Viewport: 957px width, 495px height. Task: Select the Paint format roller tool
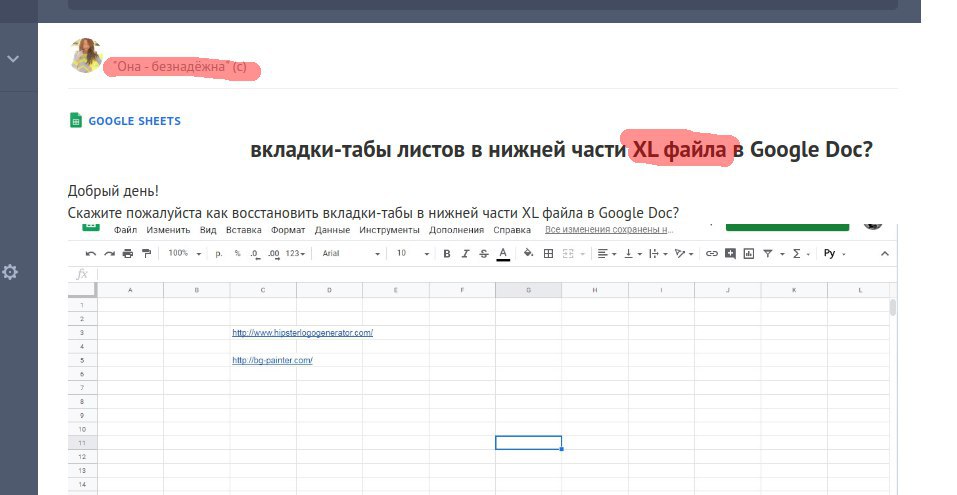coord(146,253)
